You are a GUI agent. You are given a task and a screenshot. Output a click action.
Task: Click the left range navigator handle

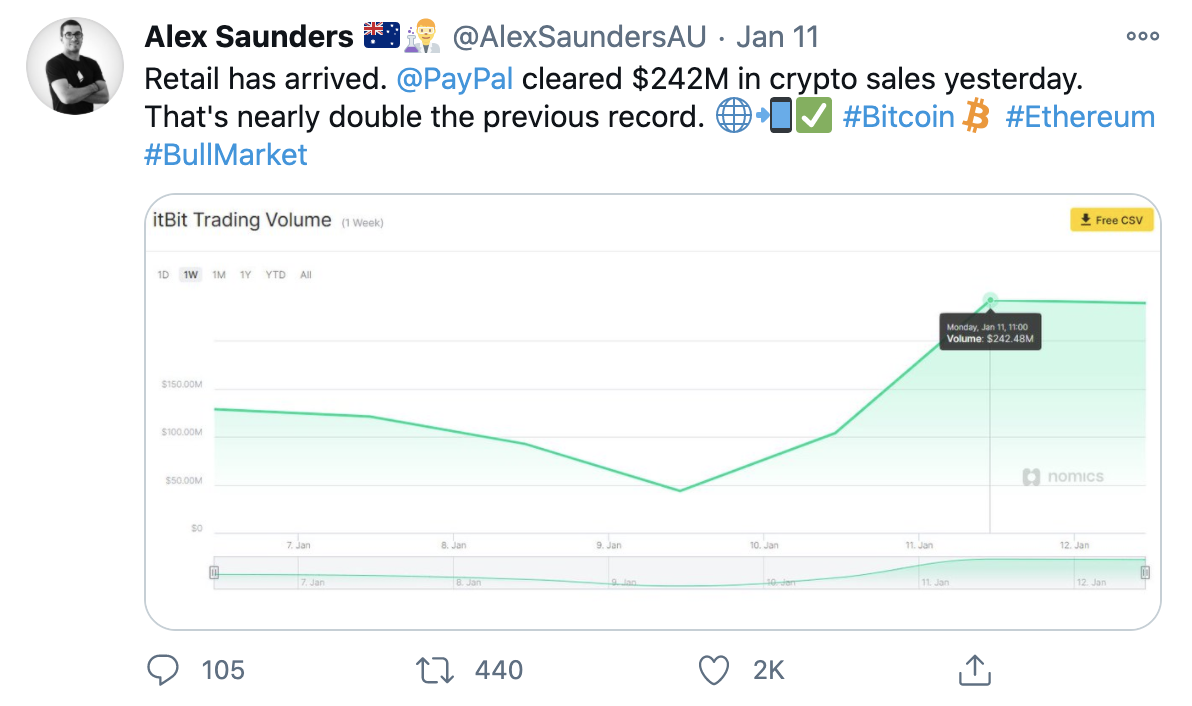tap(214, 572)
